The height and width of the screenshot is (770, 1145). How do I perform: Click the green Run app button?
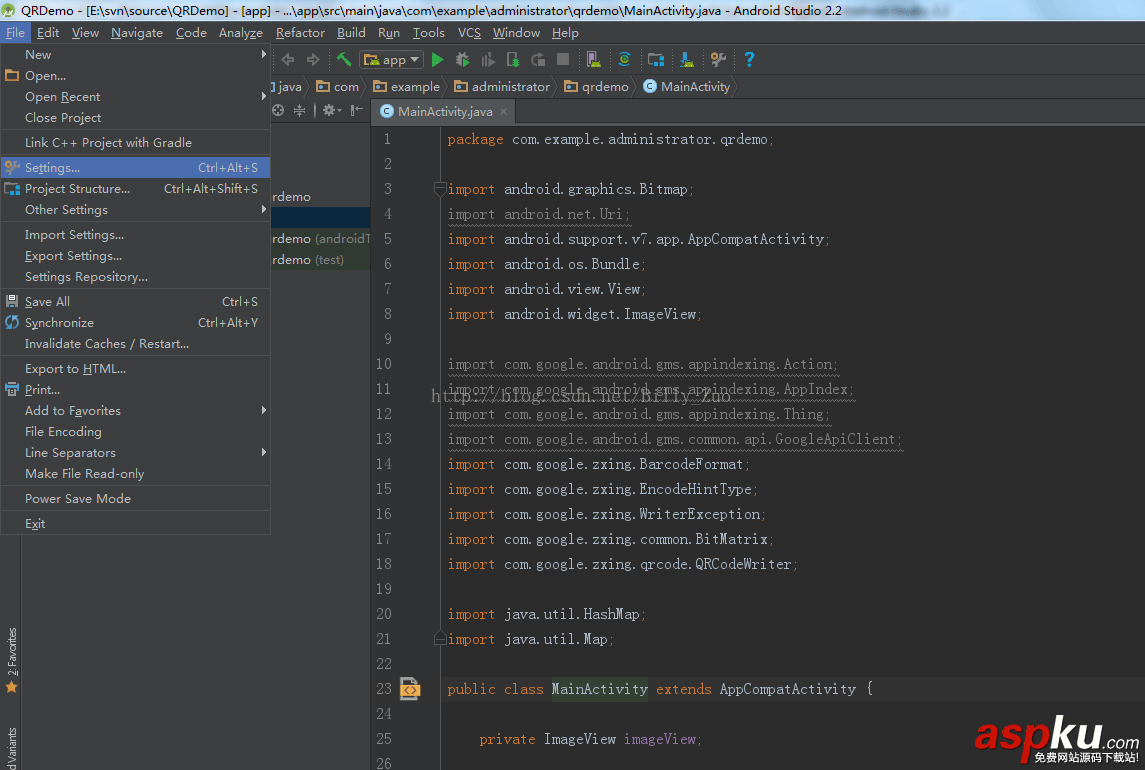point(437,60)
